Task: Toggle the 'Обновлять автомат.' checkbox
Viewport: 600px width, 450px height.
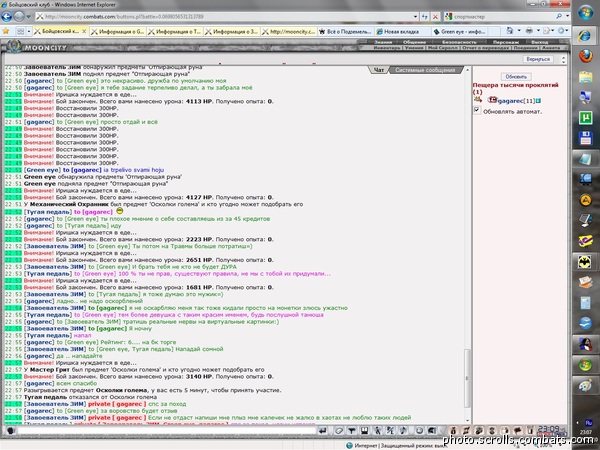Action: click(477, 111)
